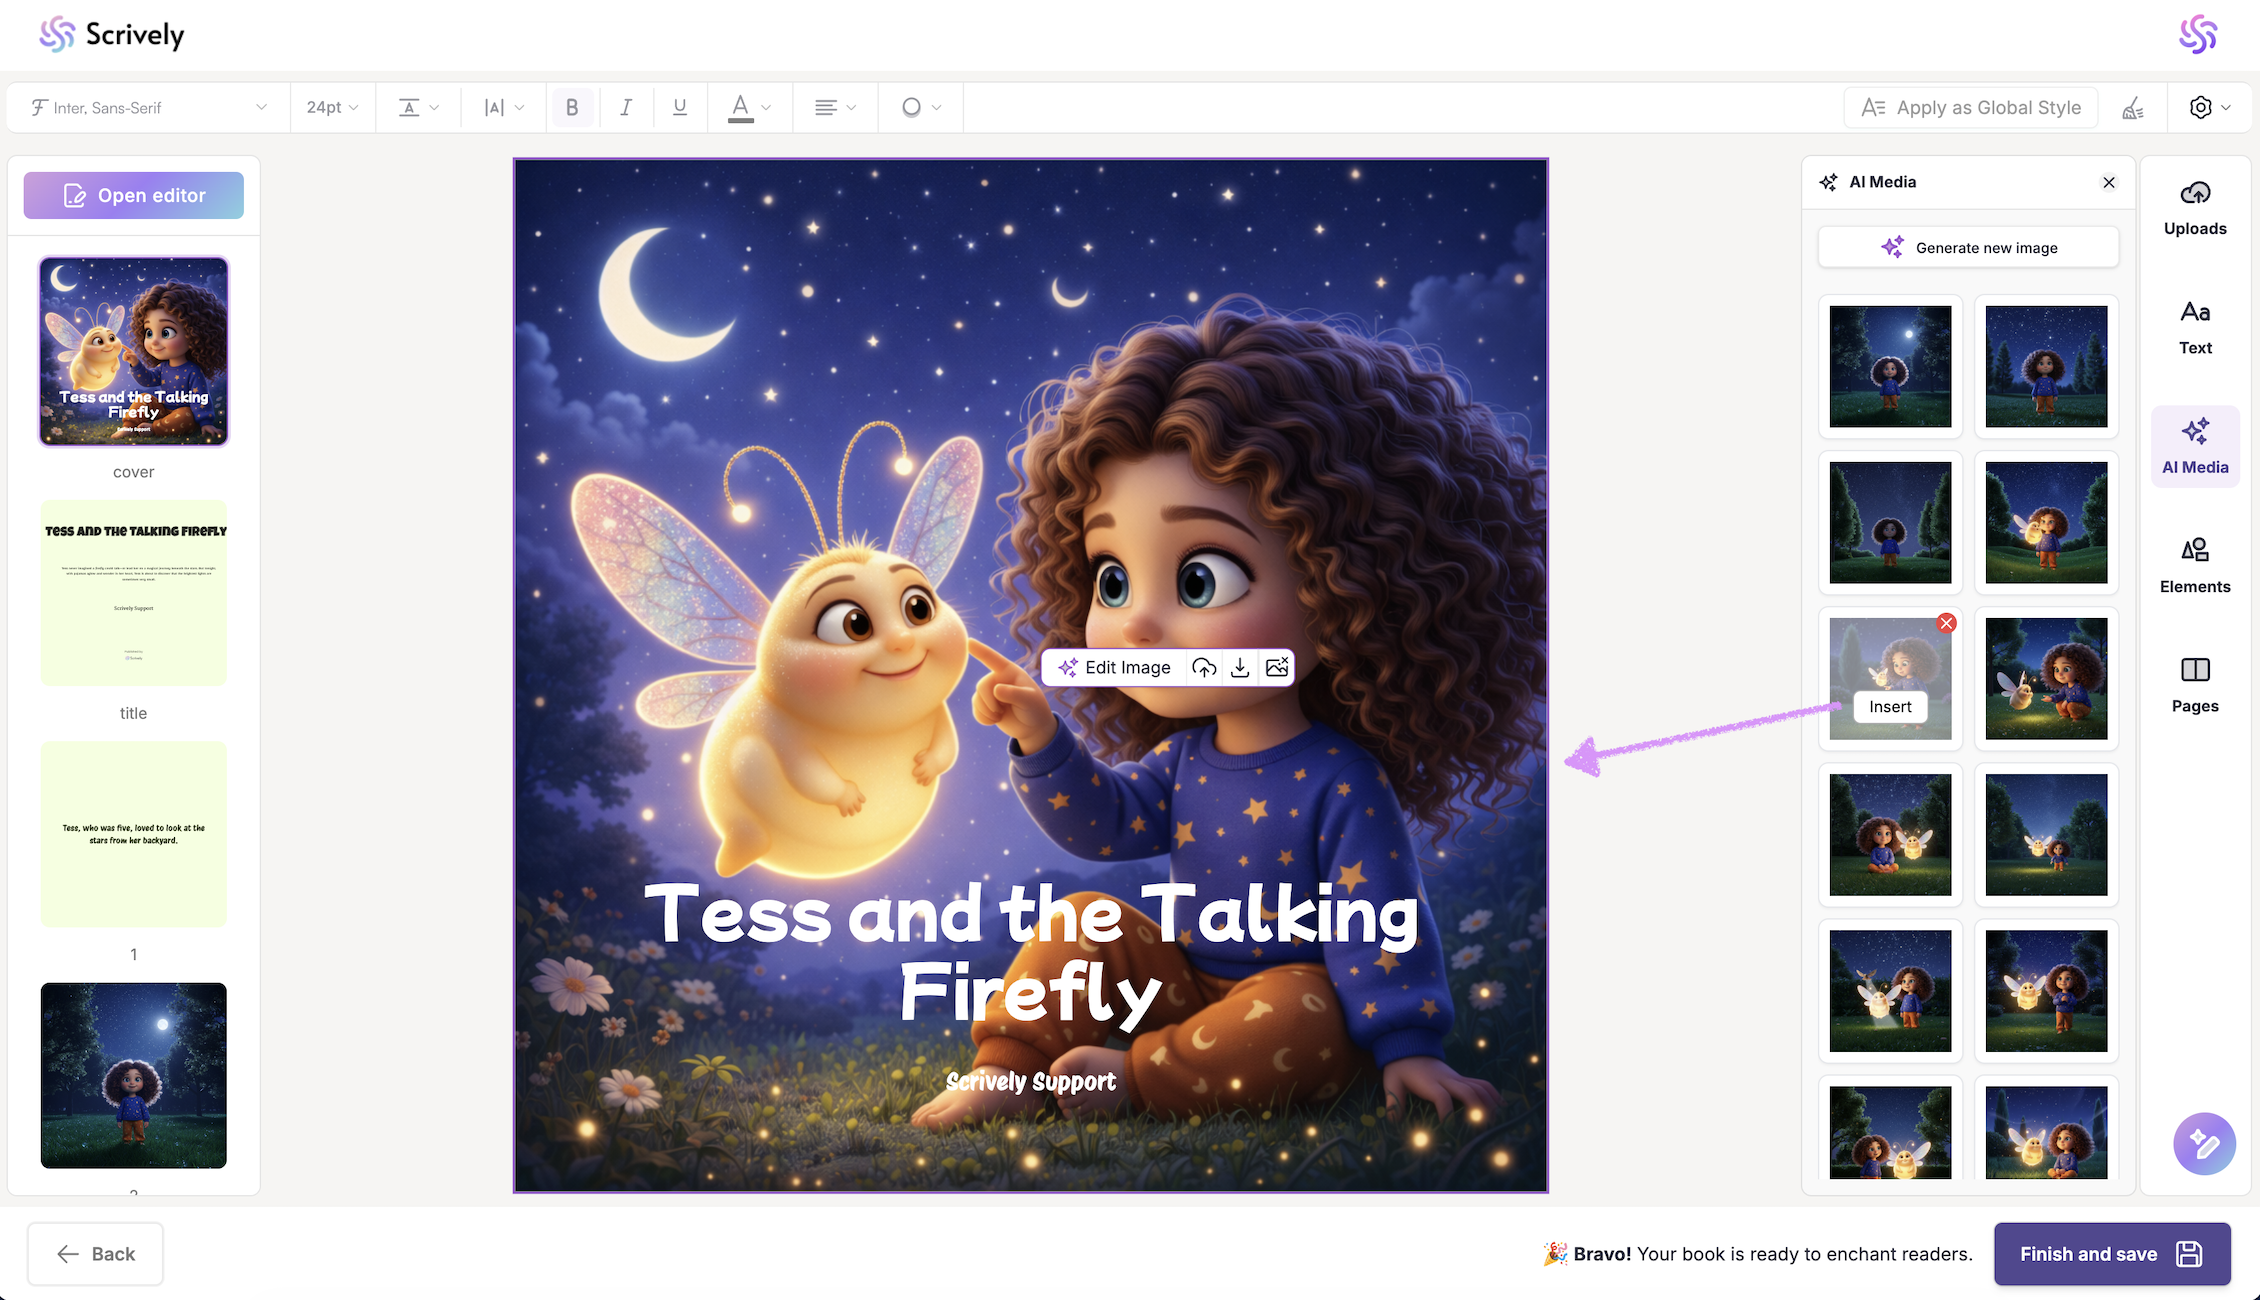Expand the 24pt font size dropdown
The image size is (2260, 1300).
pyautogui.click(x=333, y=107)
